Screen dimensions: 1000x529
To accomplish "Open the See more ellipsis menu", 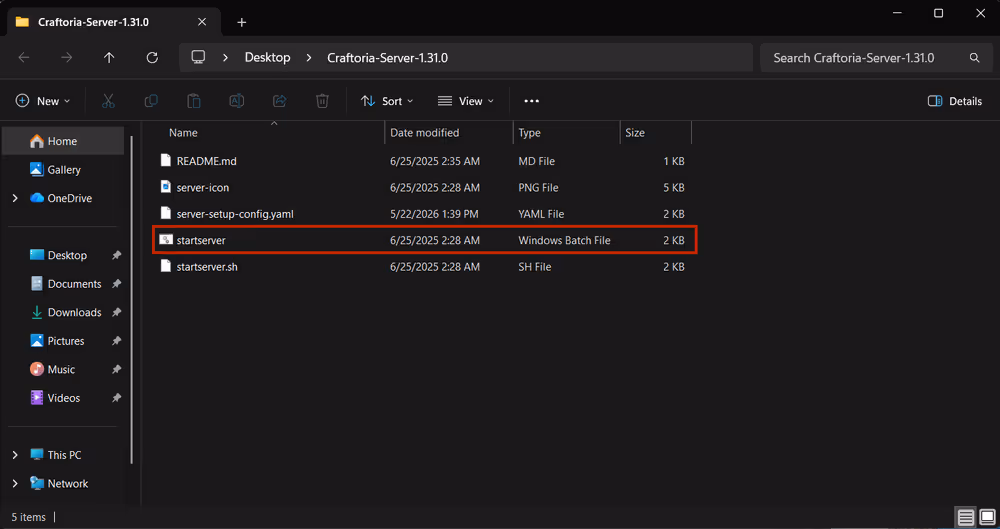I will (x=531, y=101).
